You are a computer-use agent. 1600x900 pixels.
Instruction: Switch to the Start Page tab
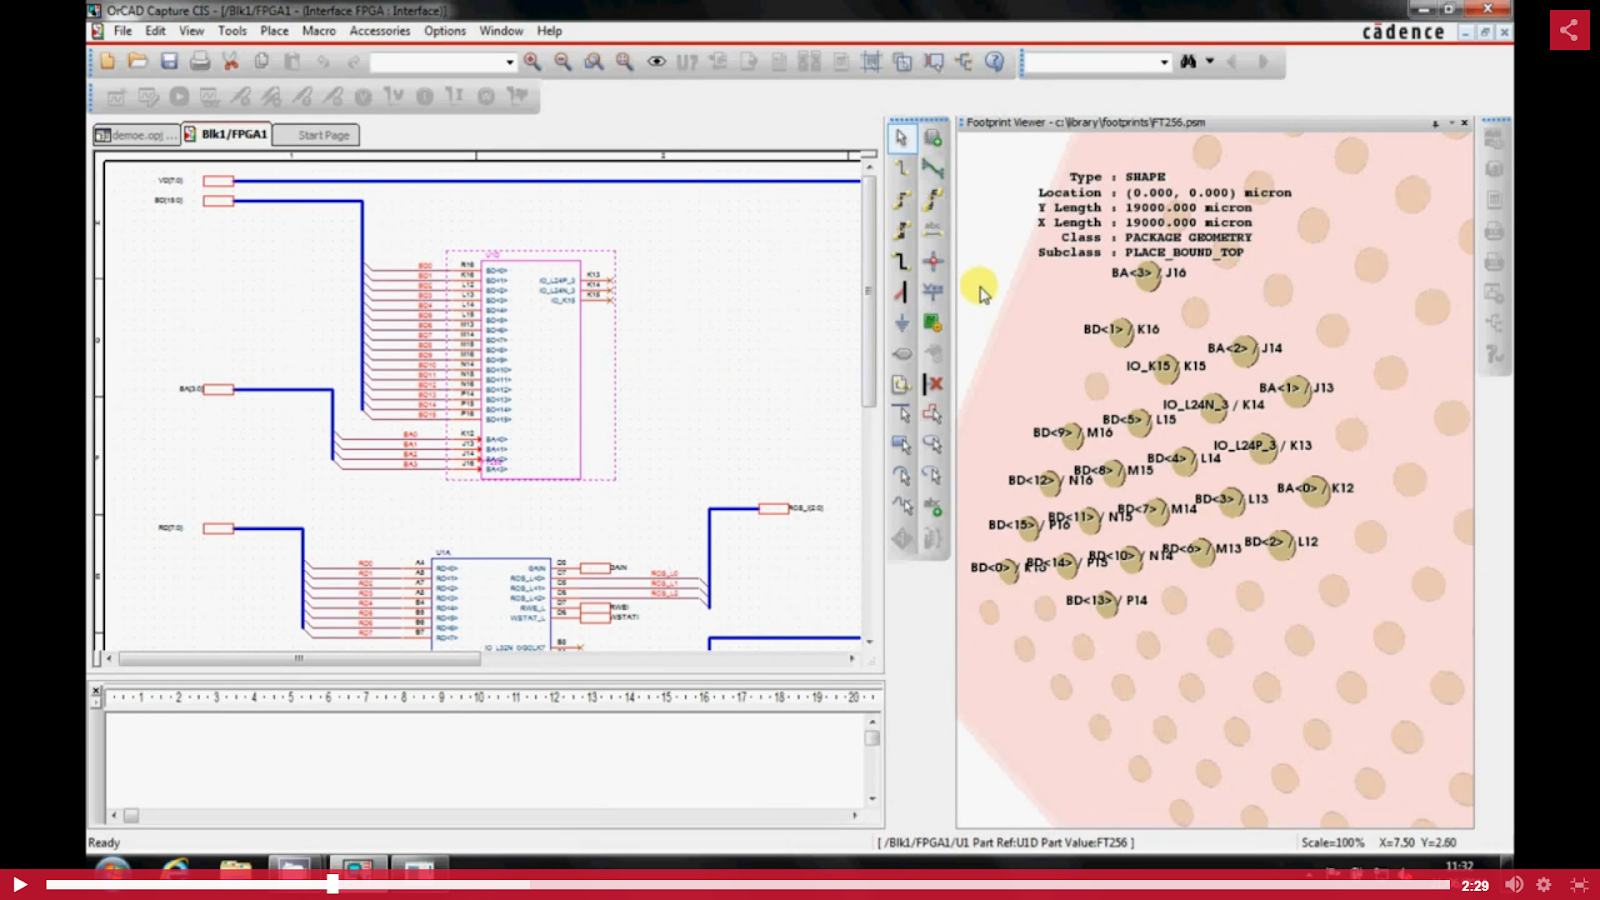(x=323, y=135)
